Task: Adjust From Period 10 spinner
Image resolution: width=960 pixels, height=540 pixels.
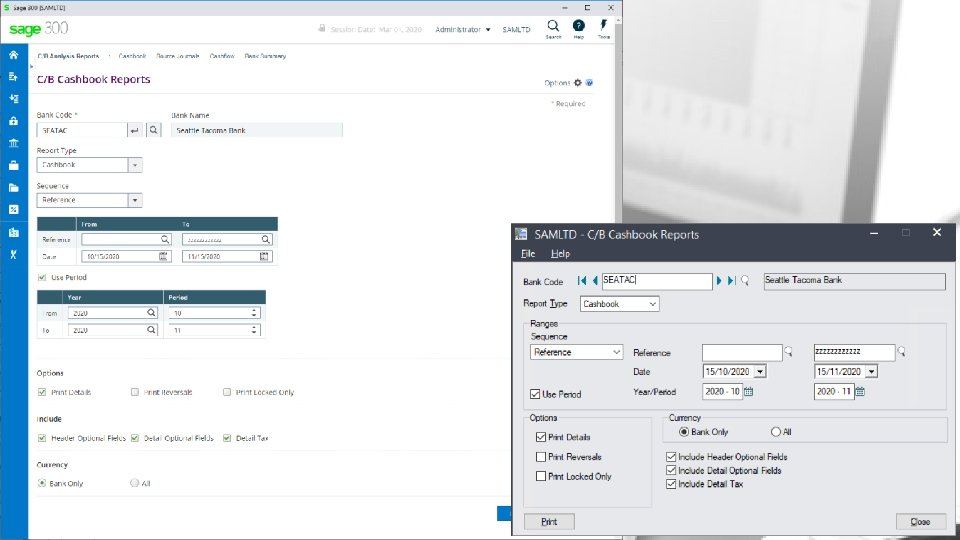Action: click(x=254, y=313)
